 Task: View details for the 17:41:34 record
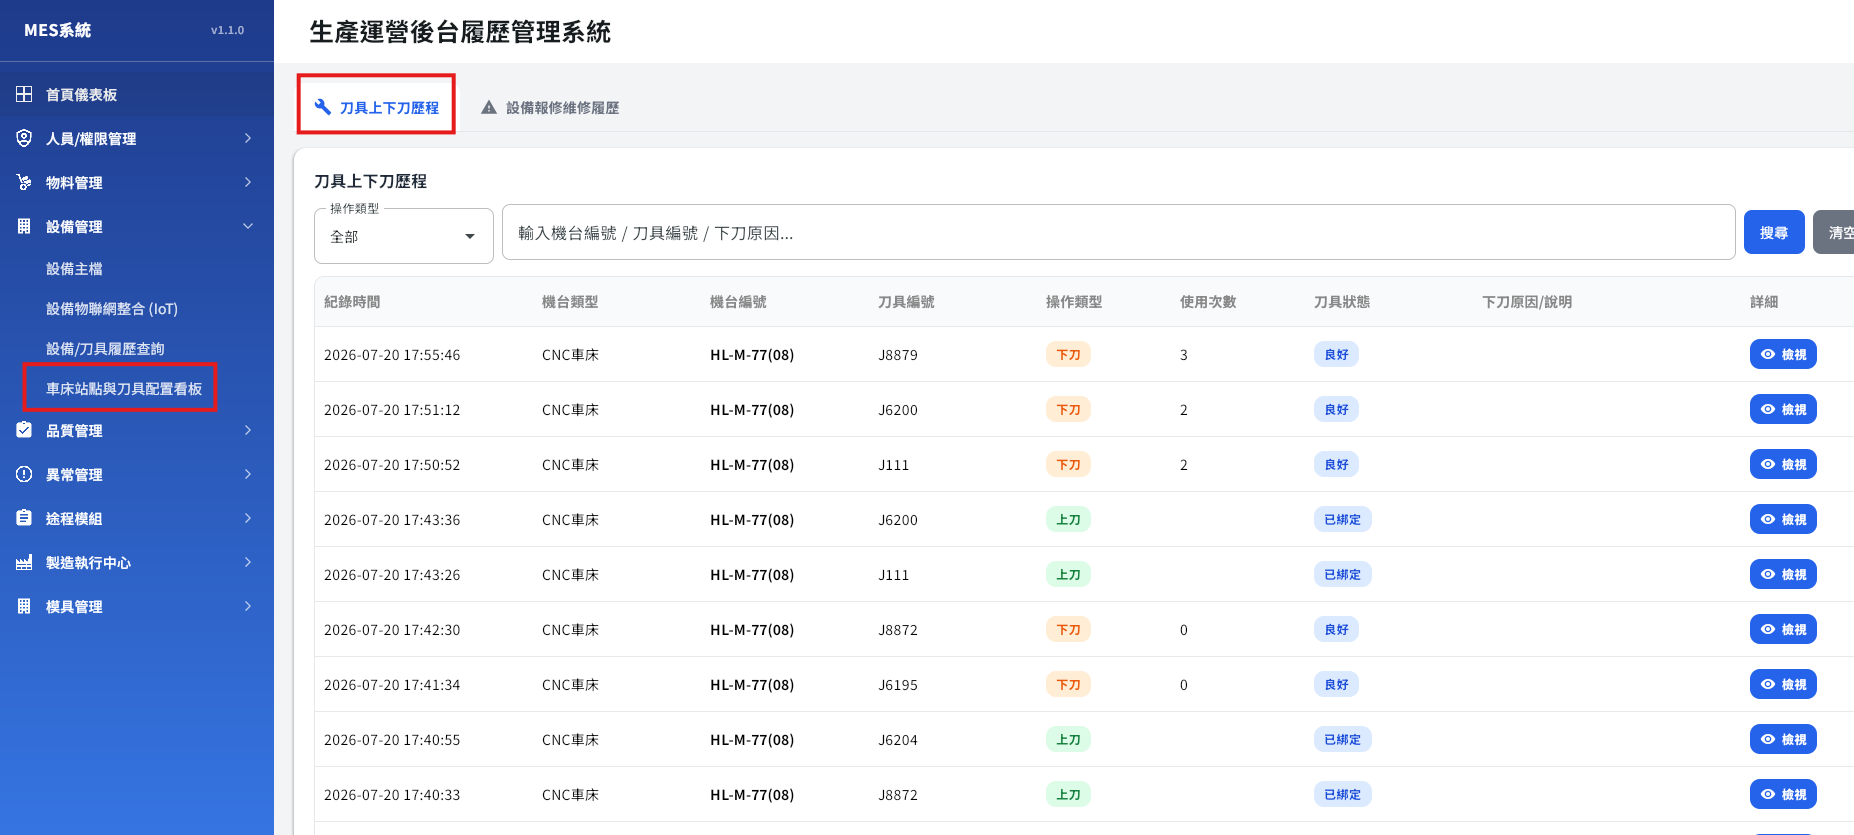tap(1783, 684)
